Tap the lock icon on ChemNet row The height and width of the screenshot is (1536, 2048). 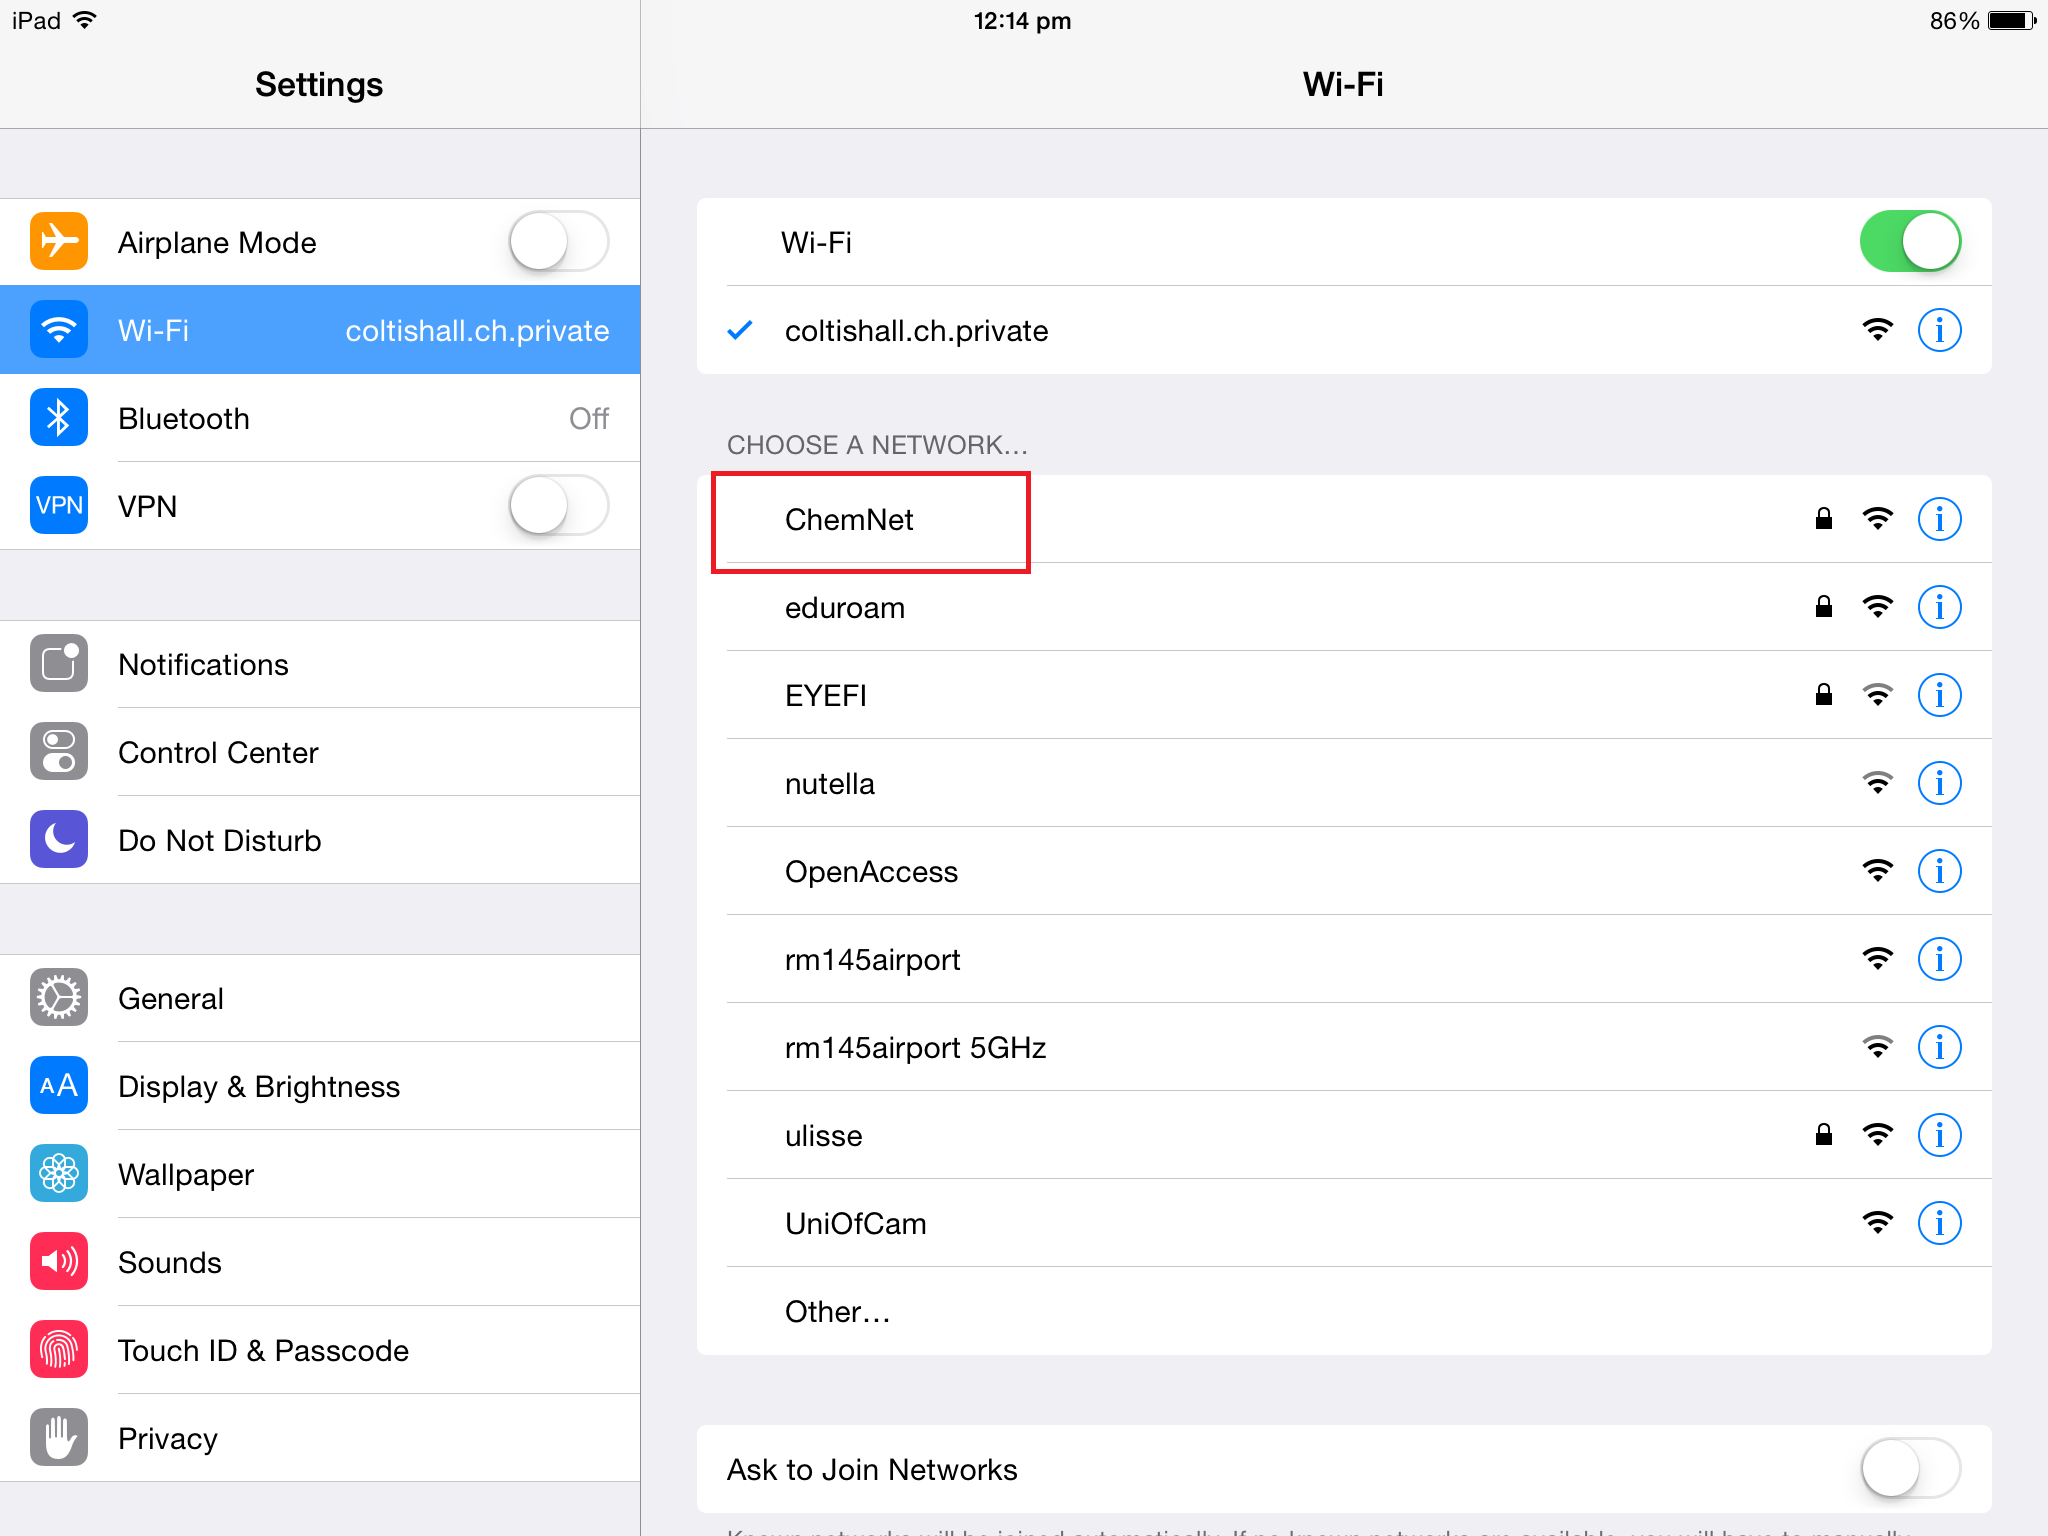pyautogui.click(x=1824, y=518)
